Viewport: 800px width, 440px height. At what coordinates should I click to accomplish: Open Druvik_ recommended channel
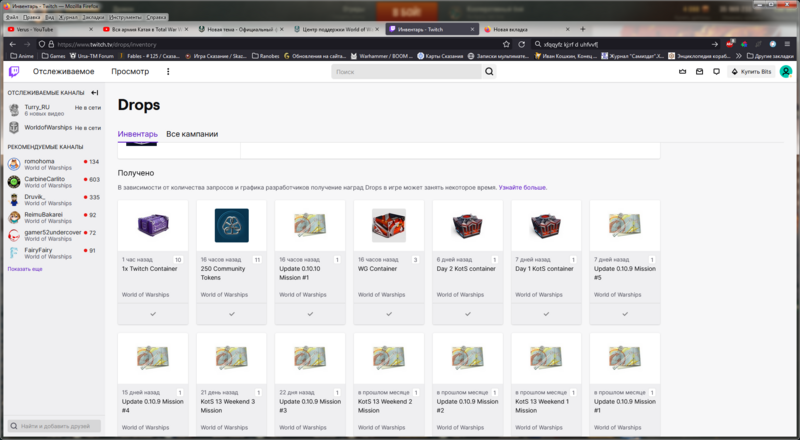tap(54, 200)
